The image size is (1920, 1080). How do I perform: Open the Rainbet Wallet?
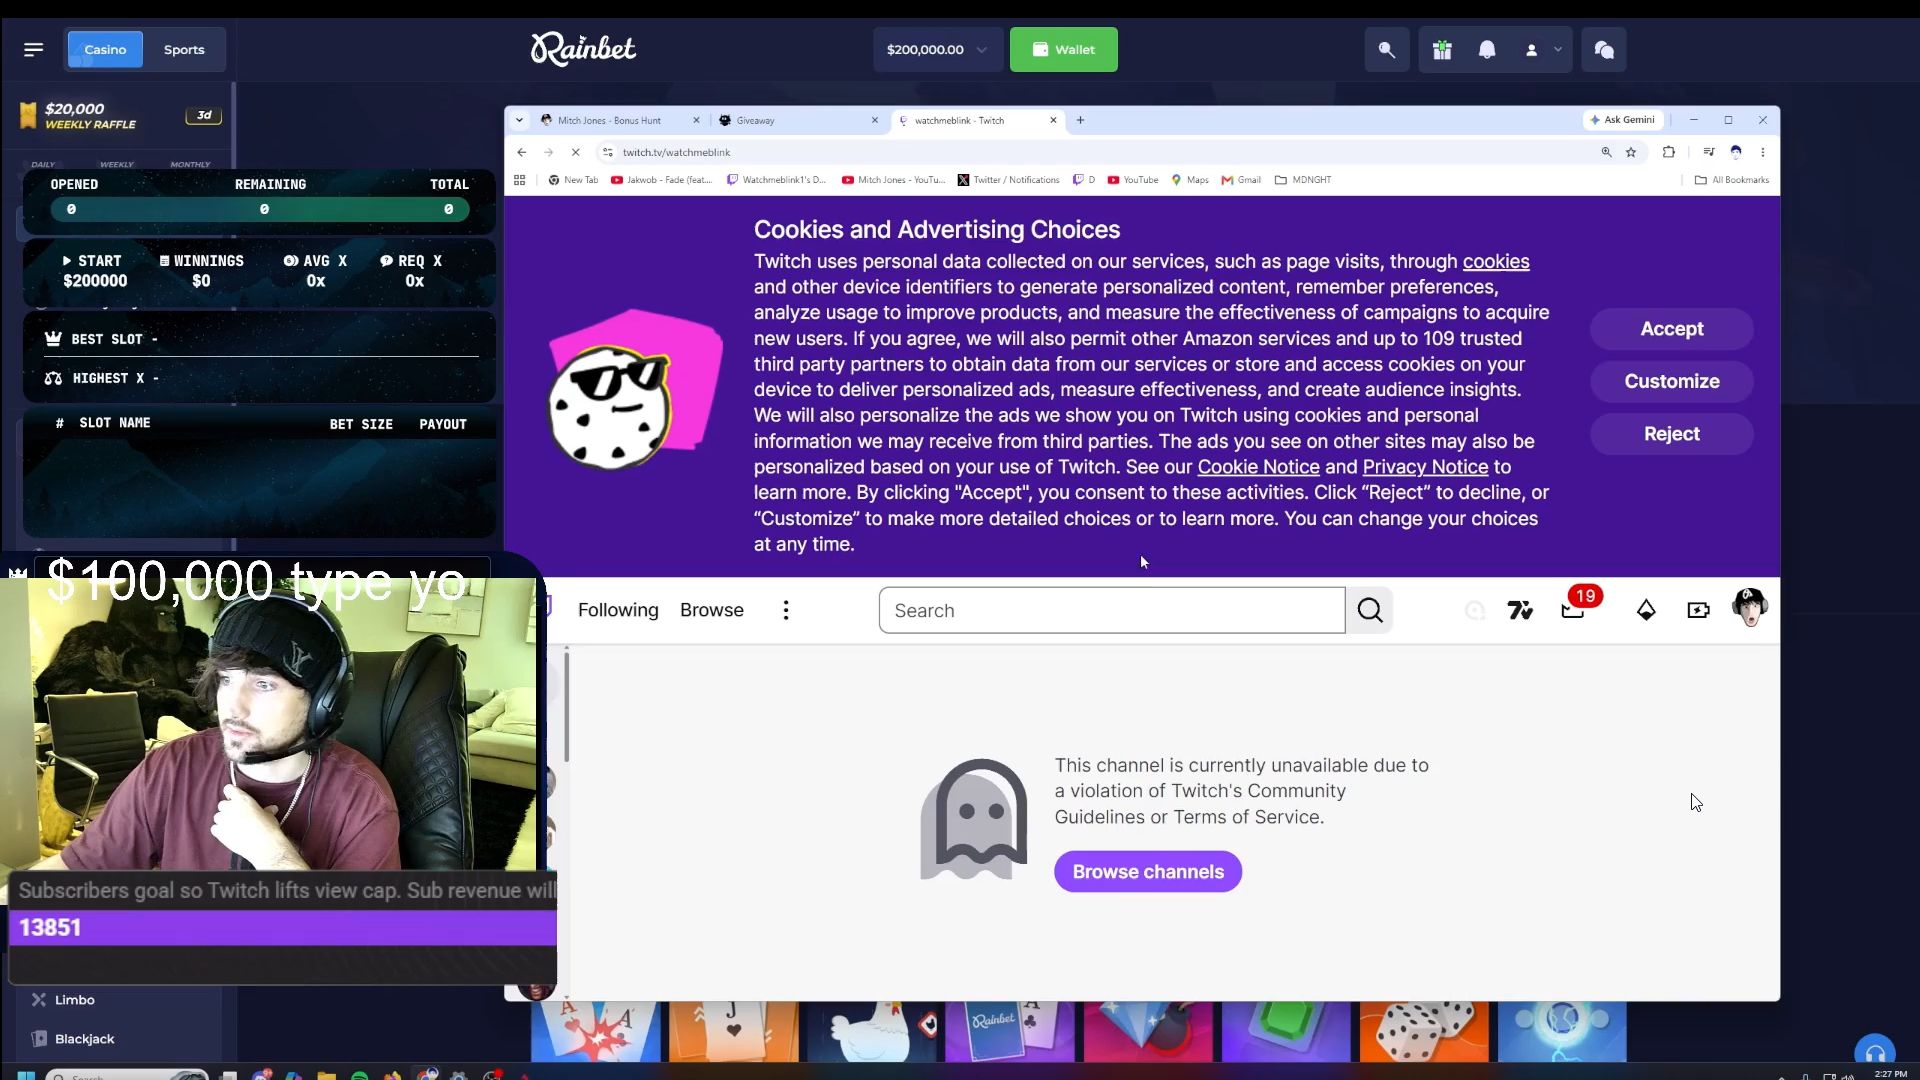pos(1064,49)
